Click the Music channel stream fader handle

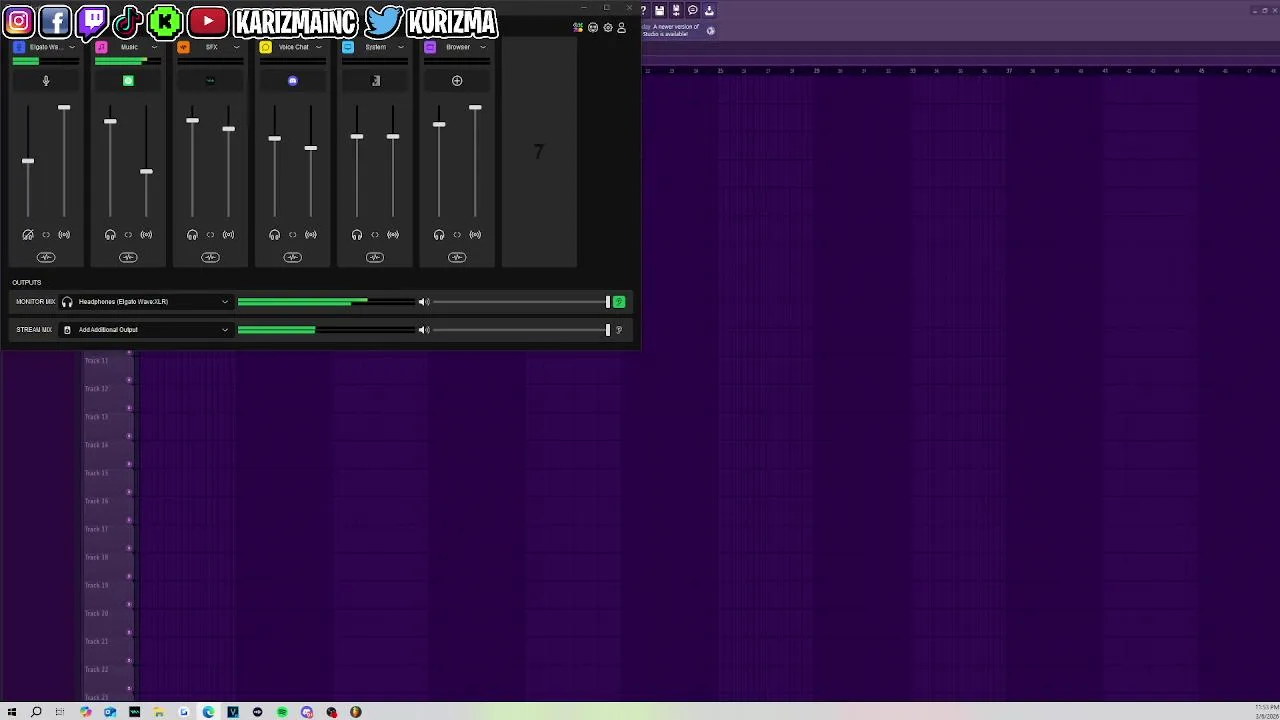tap(146, 172)
